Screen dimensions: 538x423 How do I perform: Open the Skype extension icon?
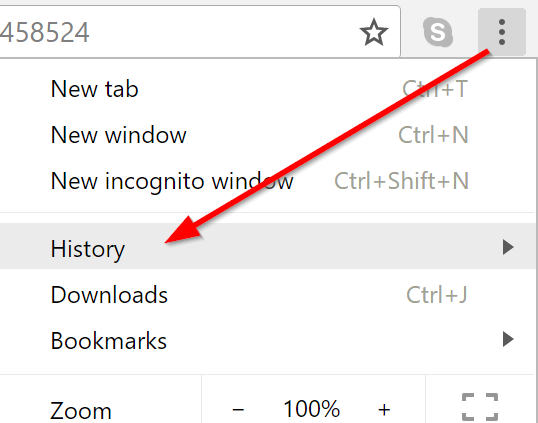[x=438, y=32]
